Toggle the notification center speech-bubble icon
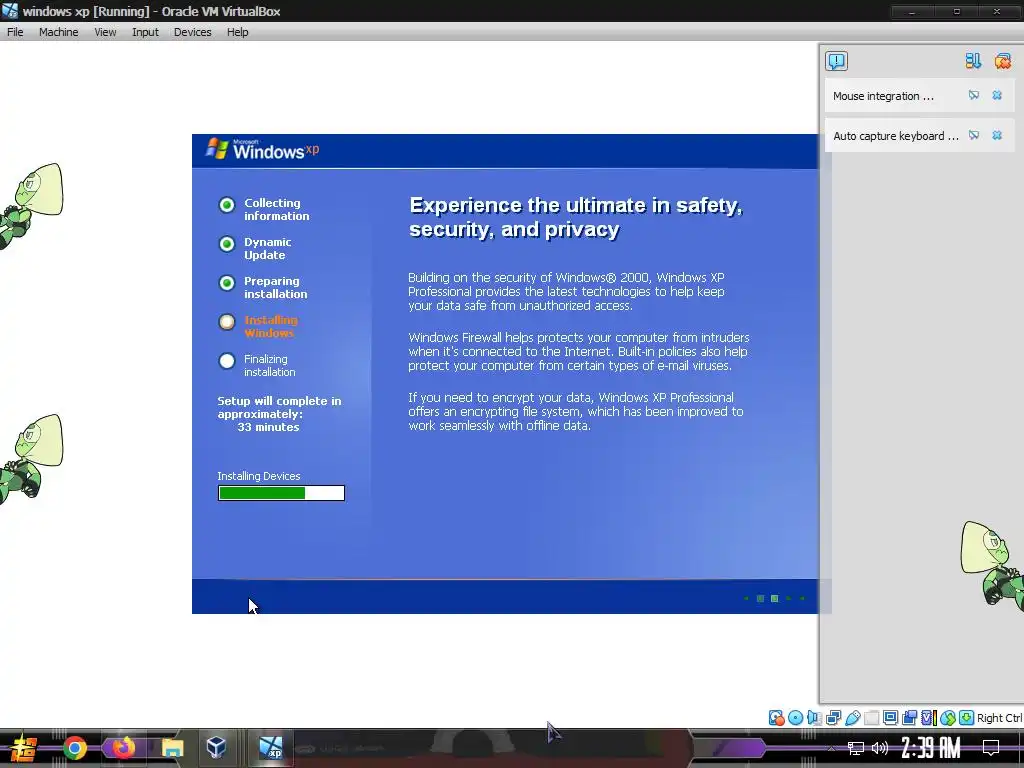The width and height of the screenshot is (1024, 768). click(x=837, y=61)
